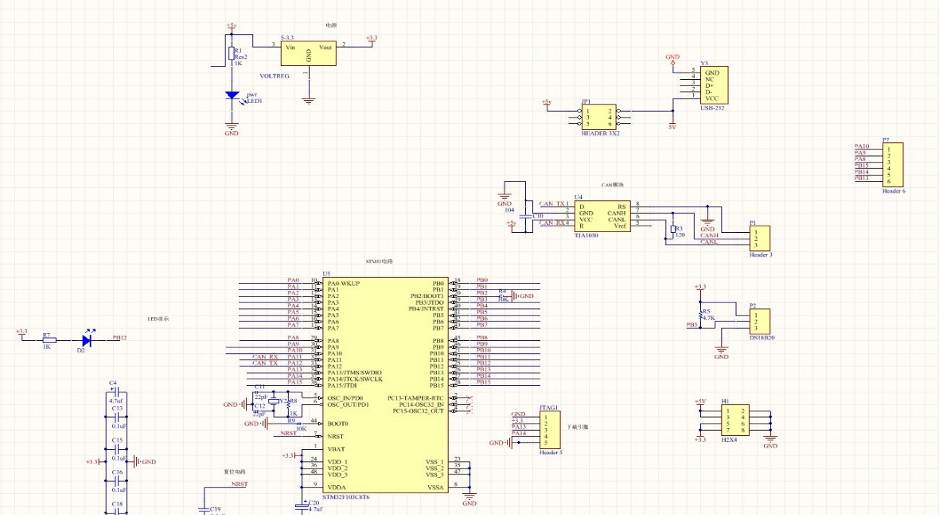
Task: Select resistor R7 1K beside D2
Action: point(47,339)
